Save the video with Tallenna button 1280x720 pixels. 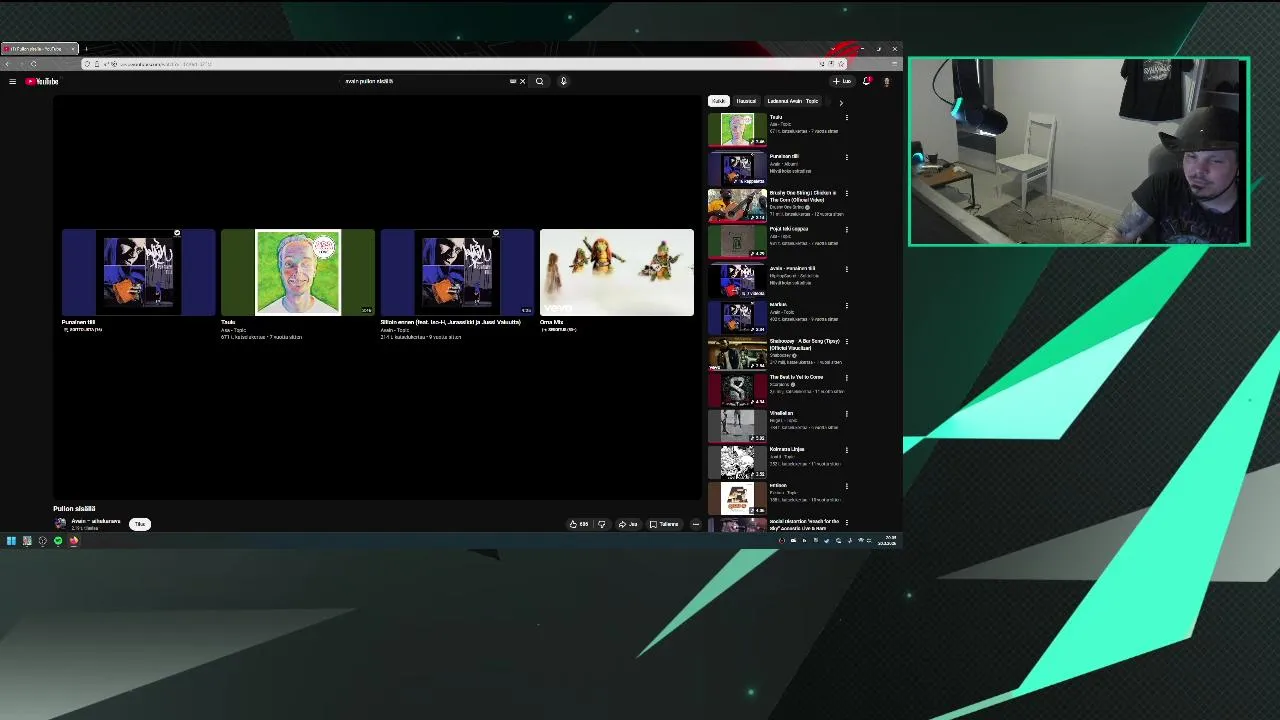[664, 524]
